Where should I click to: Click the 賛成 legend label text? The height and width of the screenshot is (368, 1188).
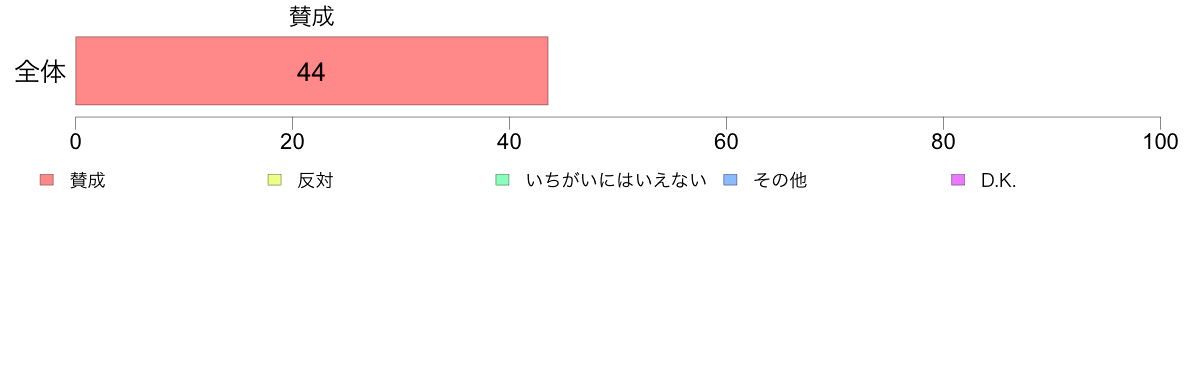point(88,181)
